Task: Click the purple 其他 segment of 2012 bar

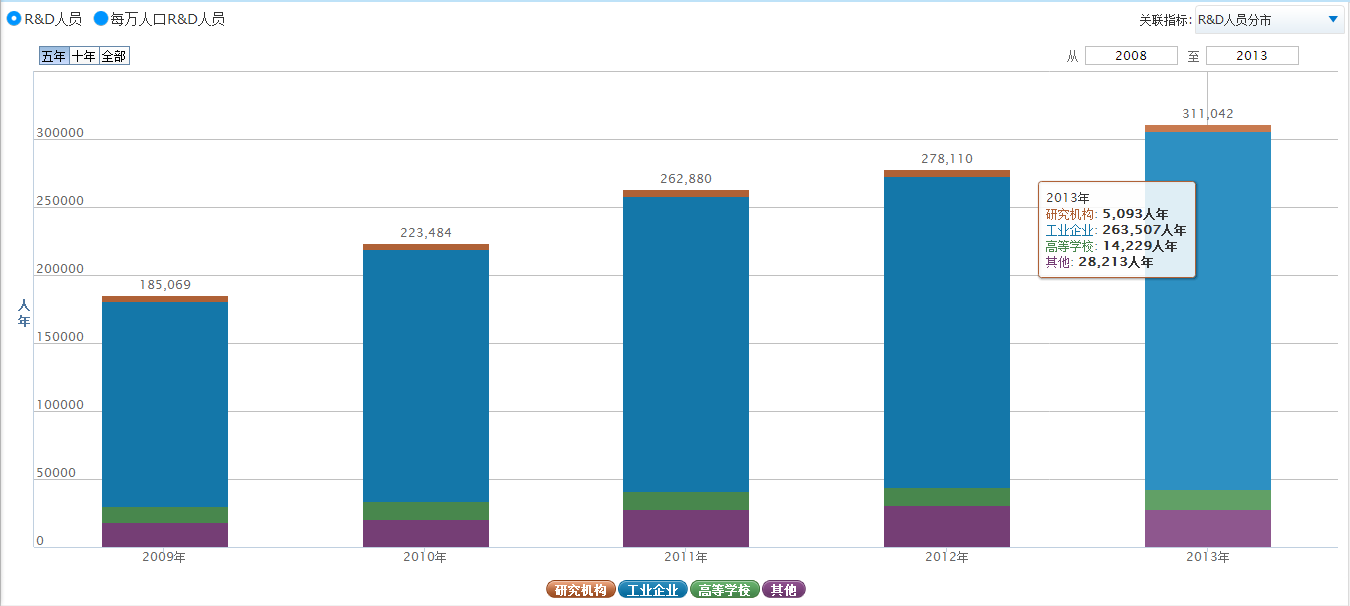Action: pyautogui.click(x=947, y=527)
